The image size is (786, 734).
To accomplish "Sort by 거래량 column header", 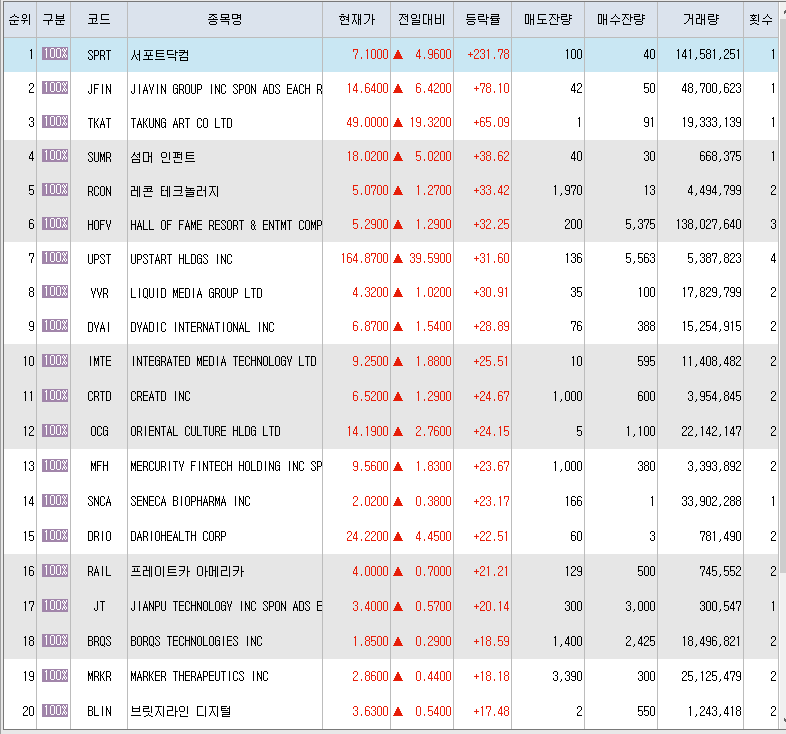I will pyautogui.click(x=700, y=20).
